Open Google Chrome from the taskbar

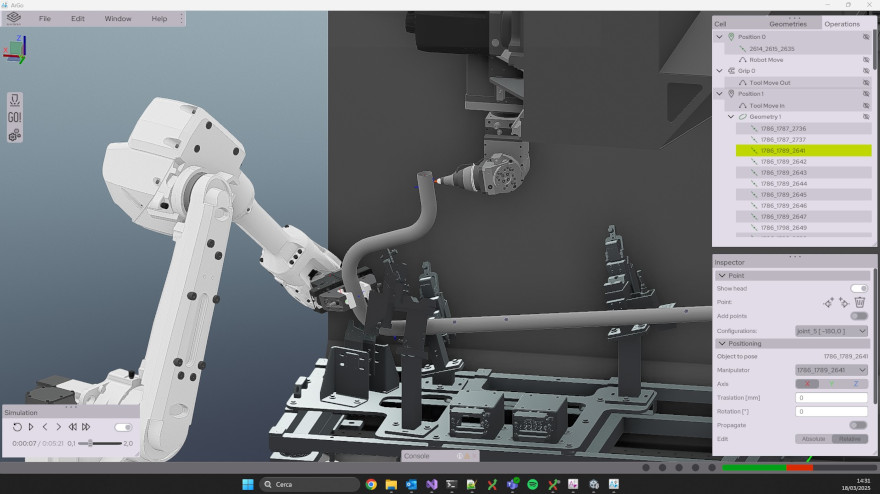371,484
